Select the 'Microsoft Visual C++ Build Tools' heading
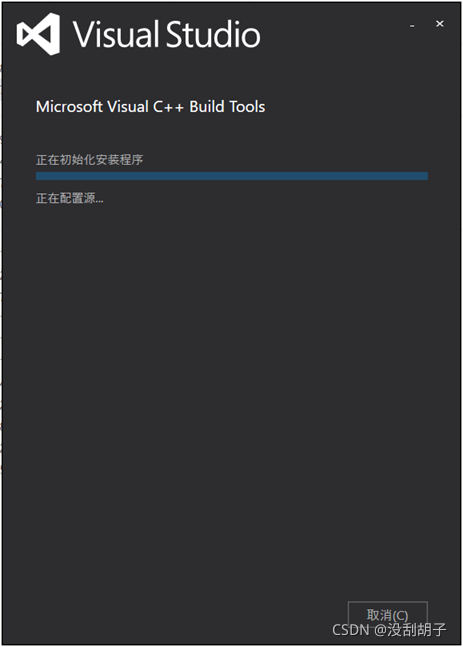The width and height of the screenshot is (463, 647). click(x=151, y=106)
